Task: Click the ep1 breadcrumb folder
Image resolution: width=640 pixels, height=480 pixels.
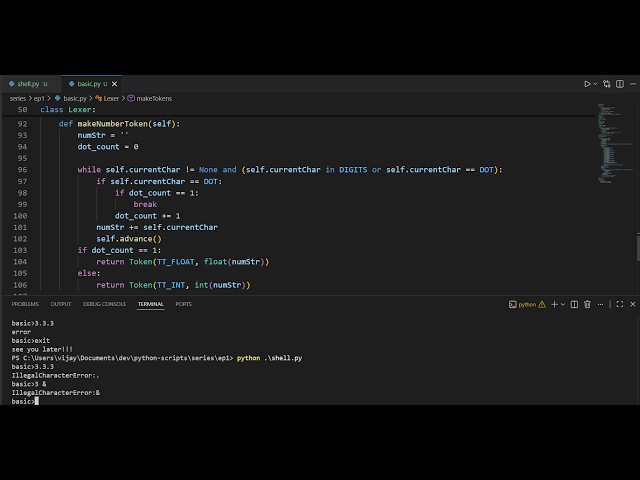Action: pos(39,98)
